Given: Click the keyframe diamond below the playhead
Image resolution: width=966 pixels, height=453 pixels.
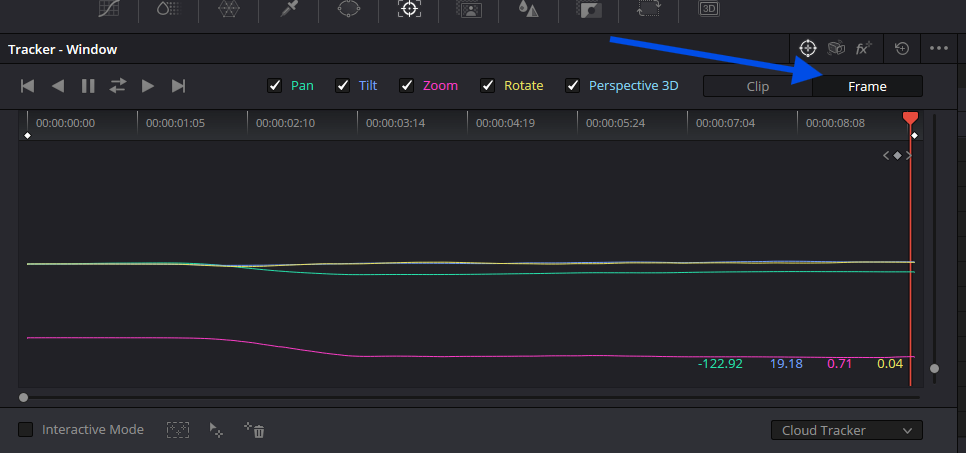Looking at the screenshot, I should (x=914, y=136).
